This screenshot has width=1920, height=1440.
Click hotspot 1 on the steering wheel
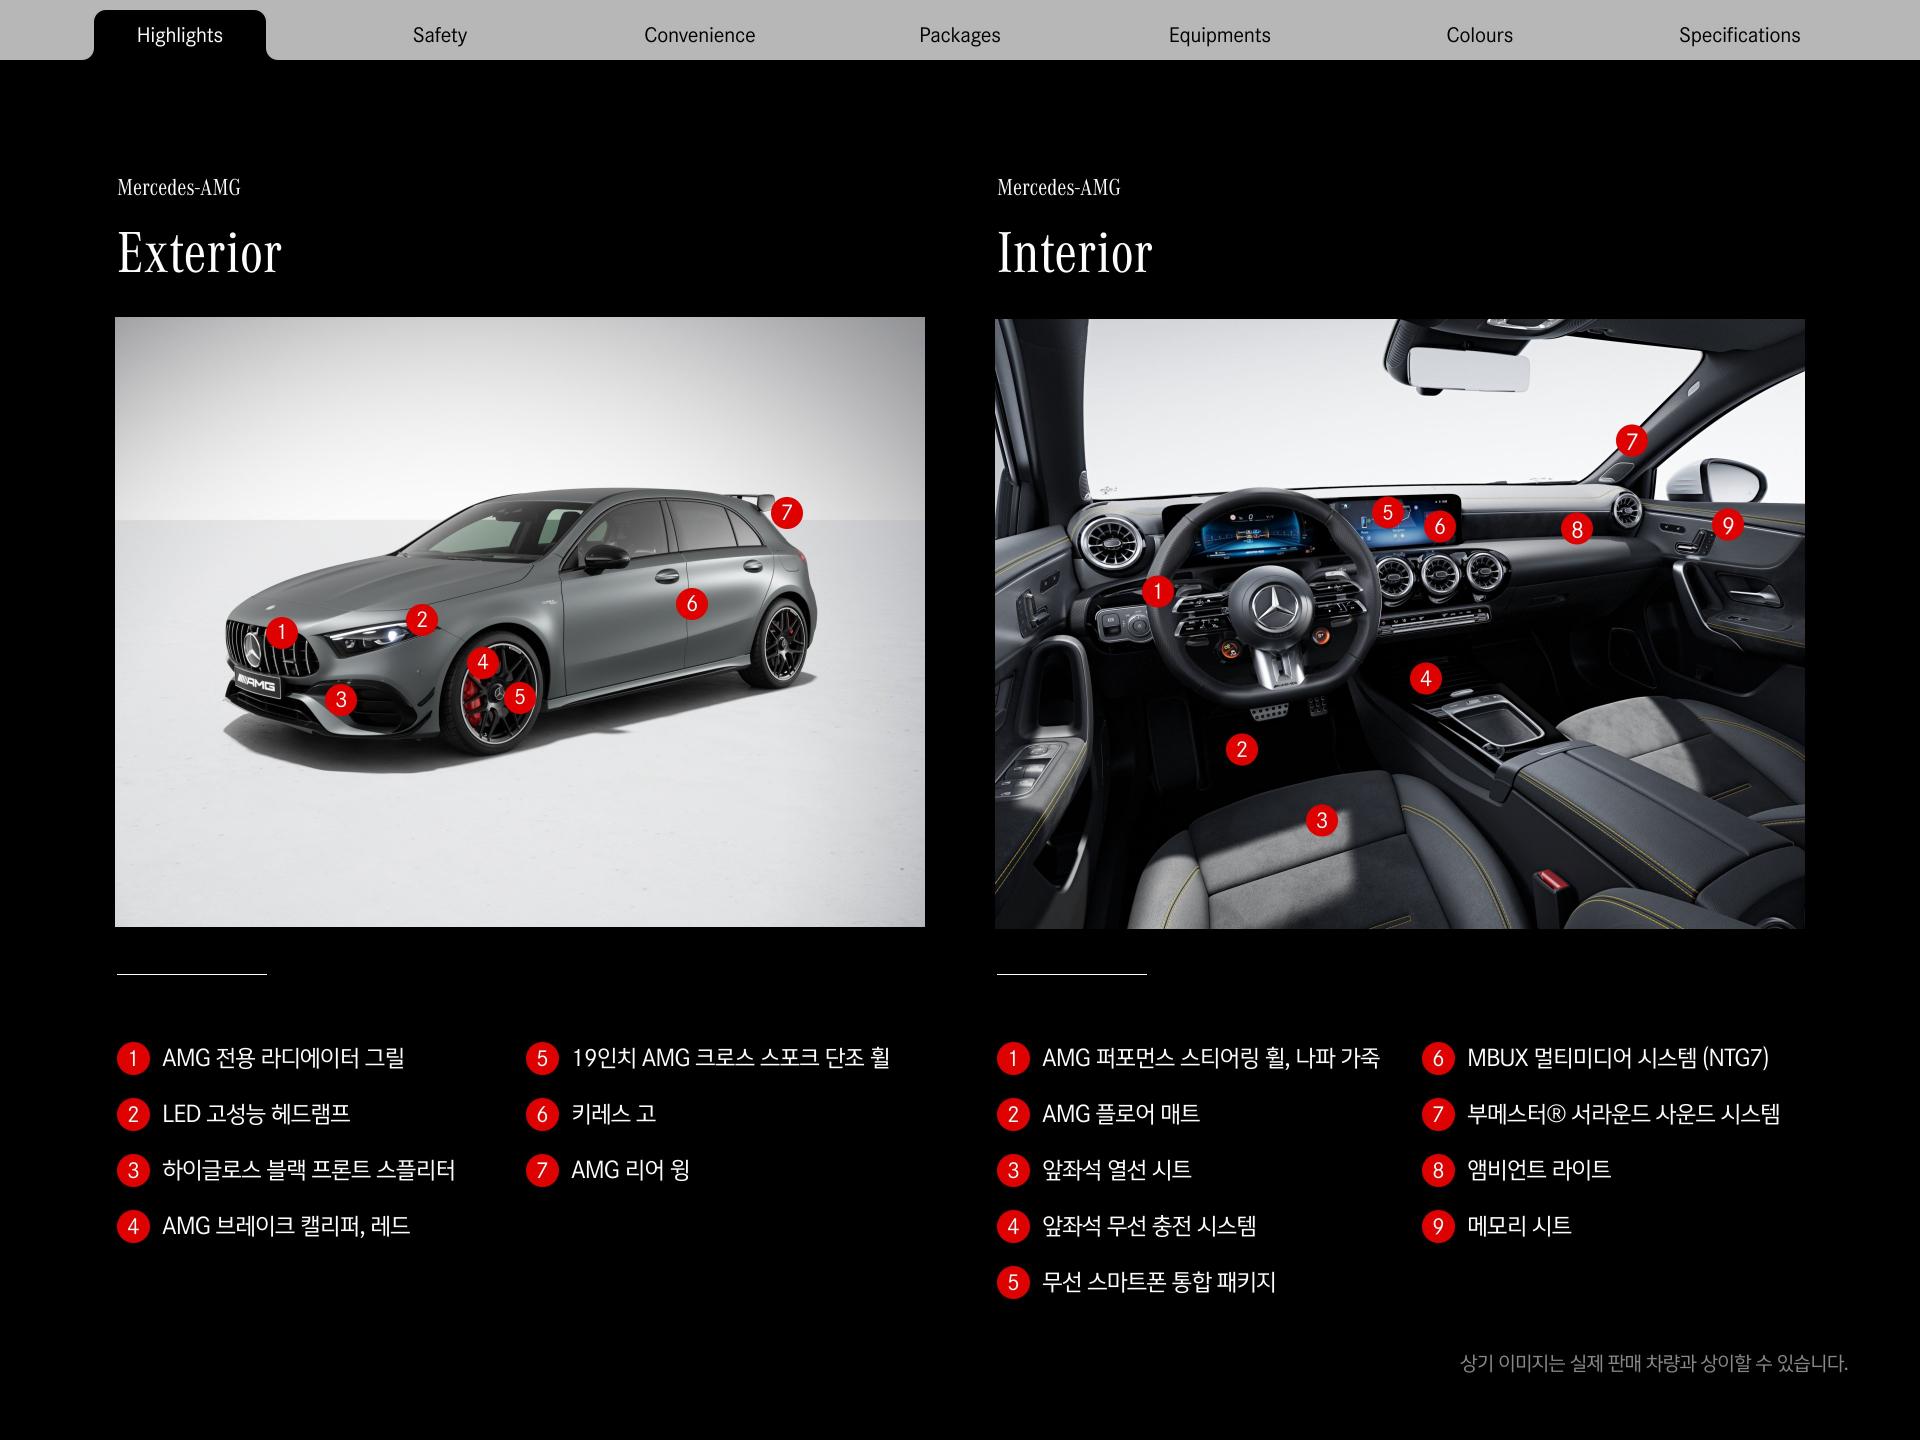(1158, 591)
